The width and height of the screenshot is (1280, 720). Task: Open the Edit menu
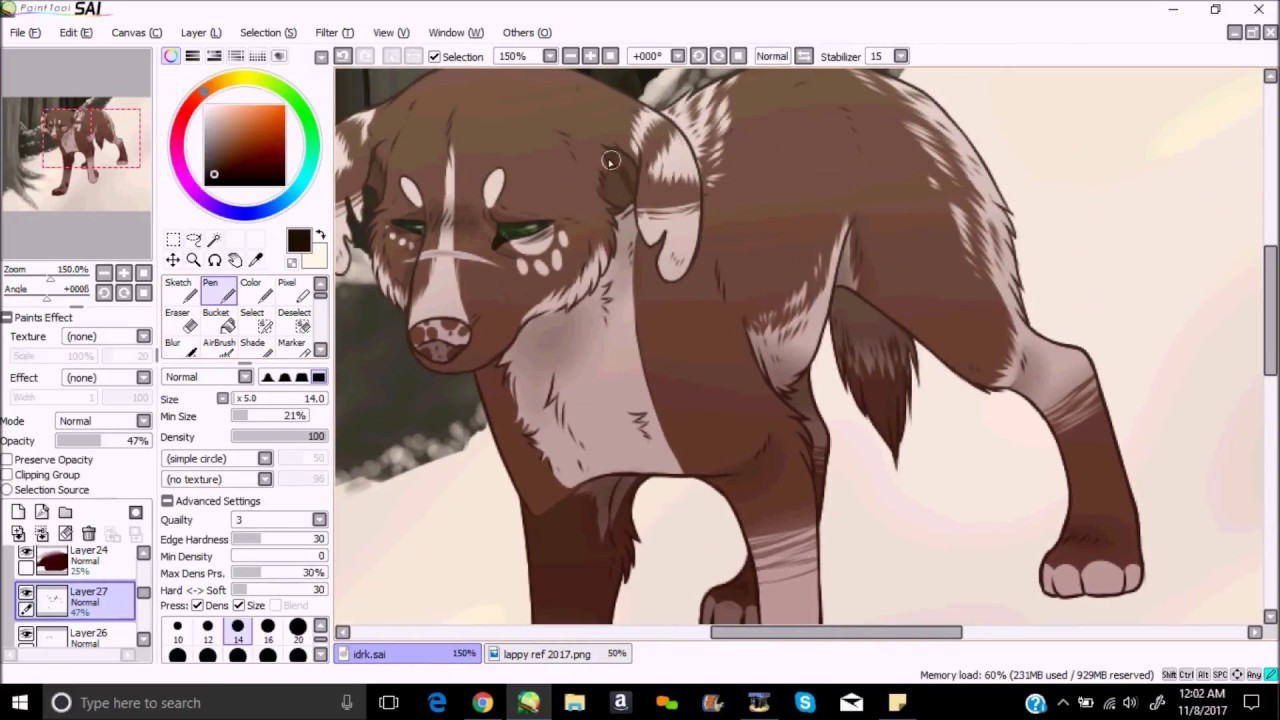75,32
